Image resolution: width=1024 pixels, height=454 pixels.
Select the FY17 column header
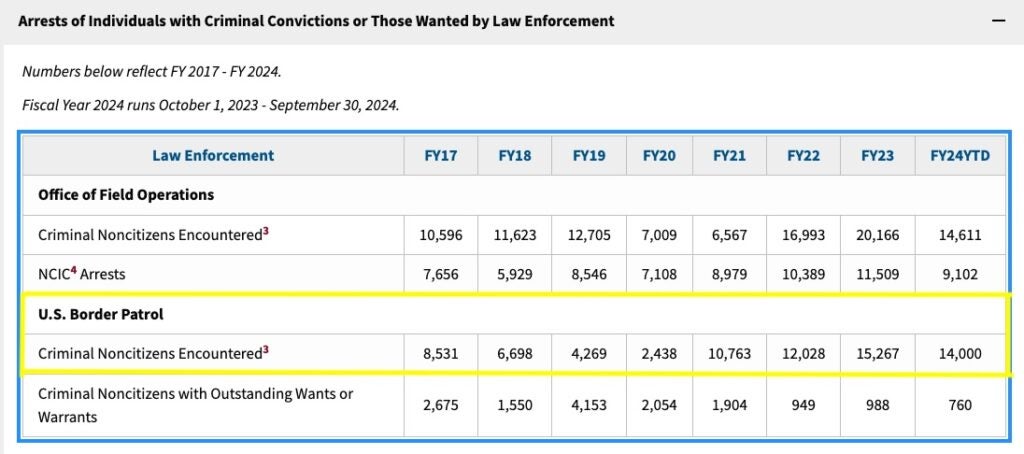441,155
